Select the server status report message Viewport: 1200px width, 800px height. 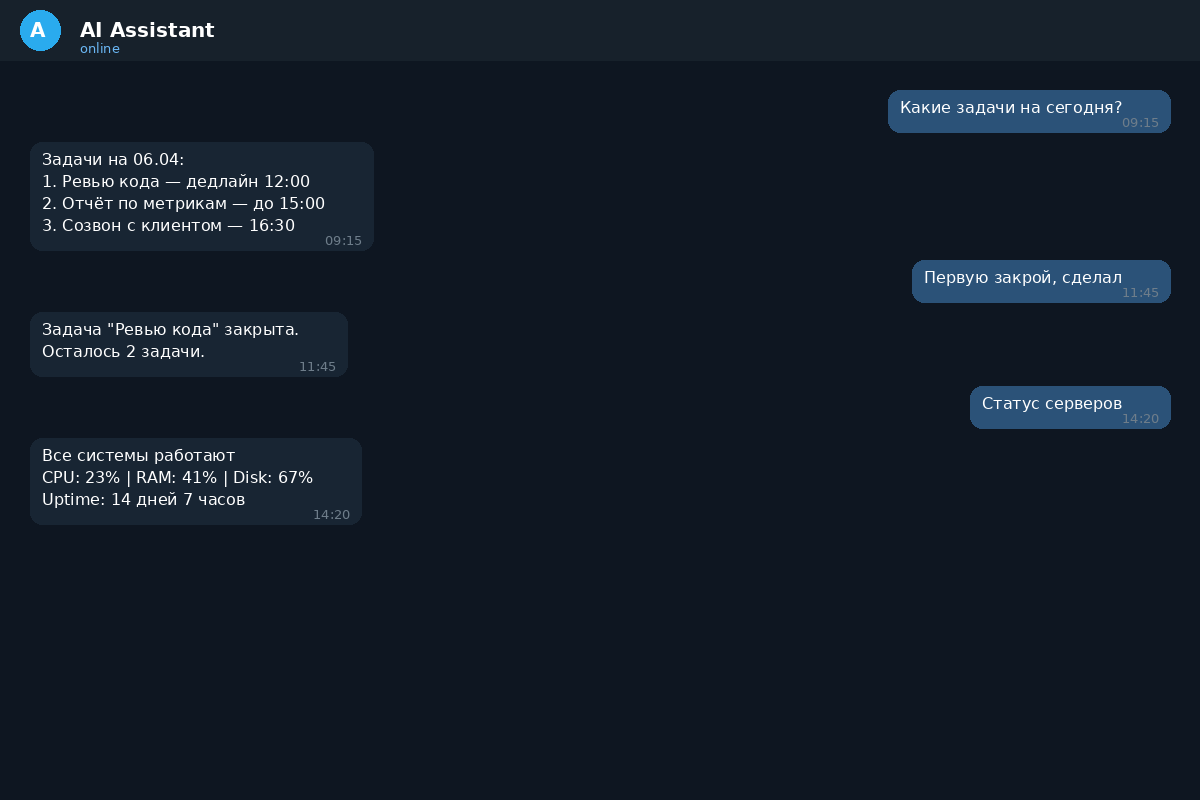pos(196,481)
